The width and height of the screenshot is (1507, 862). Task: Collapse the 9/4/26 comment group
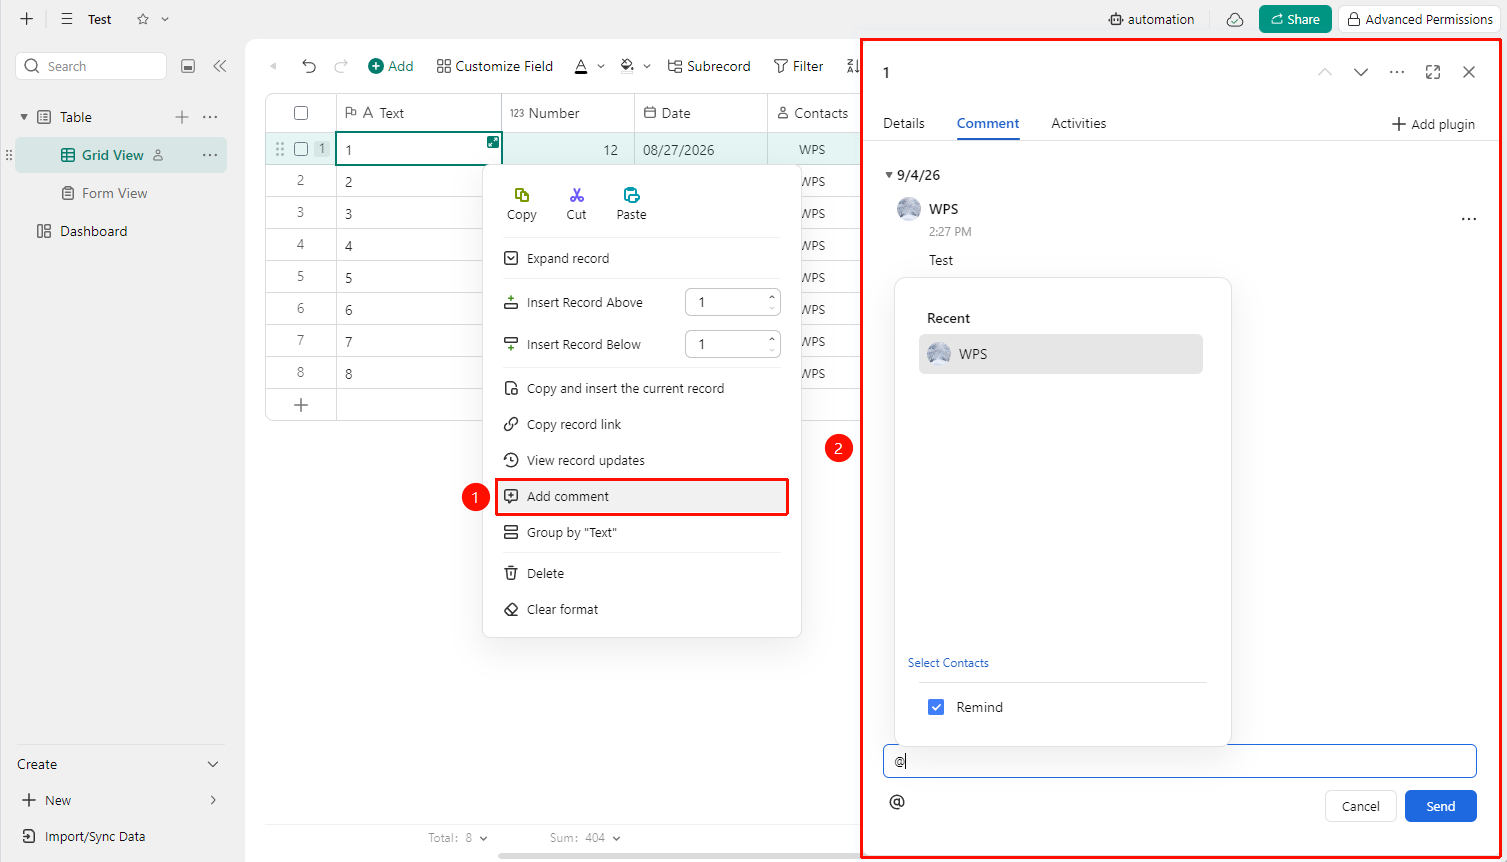pyautogui.click(x=888, y=175)
